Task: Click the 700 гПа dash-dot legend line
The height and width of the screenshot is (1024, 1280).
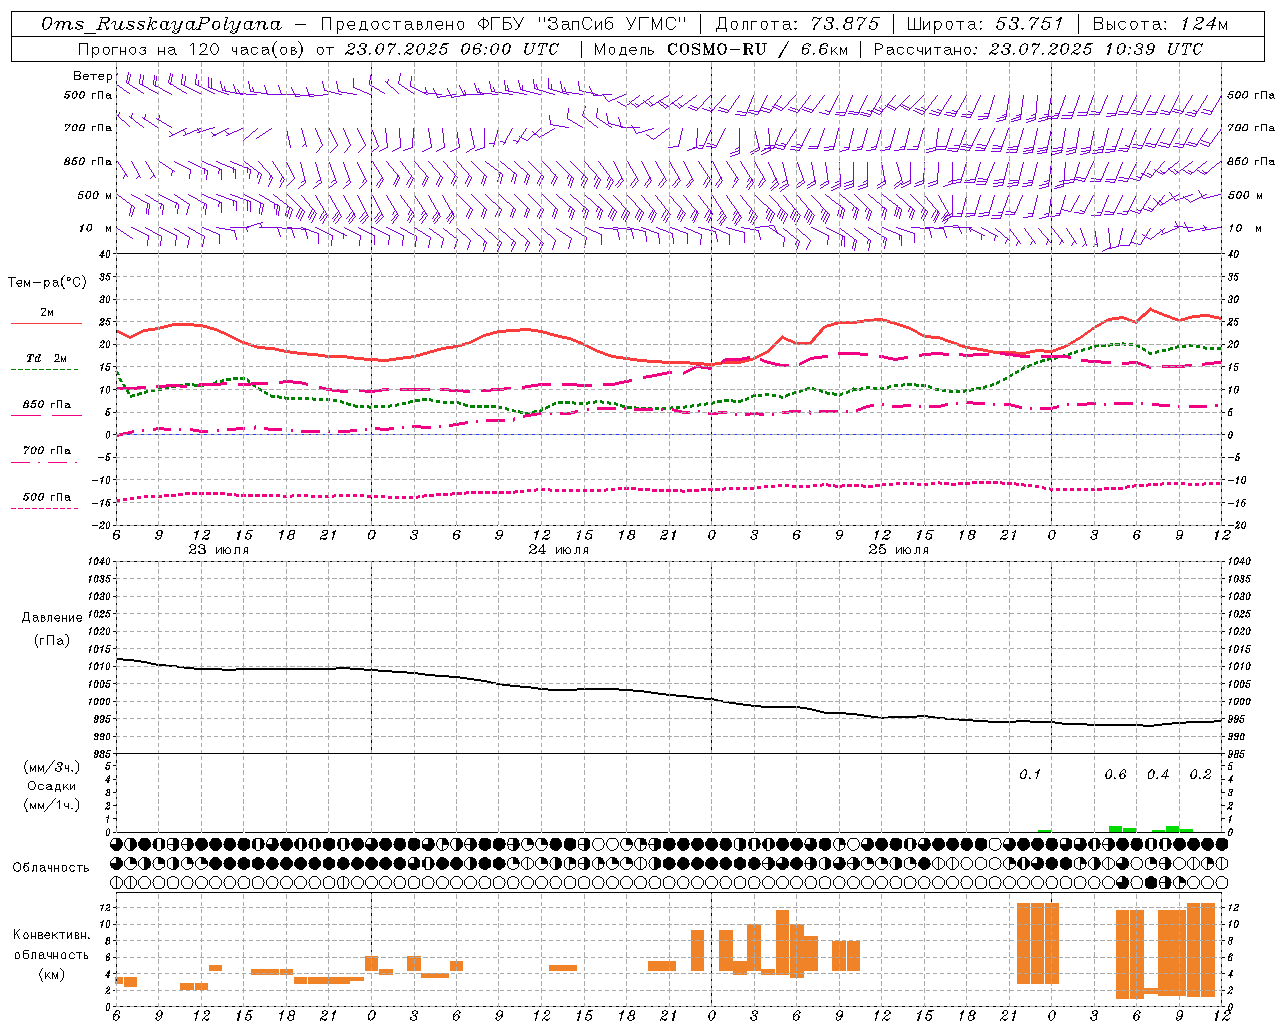Action: [x=44, y=462]
